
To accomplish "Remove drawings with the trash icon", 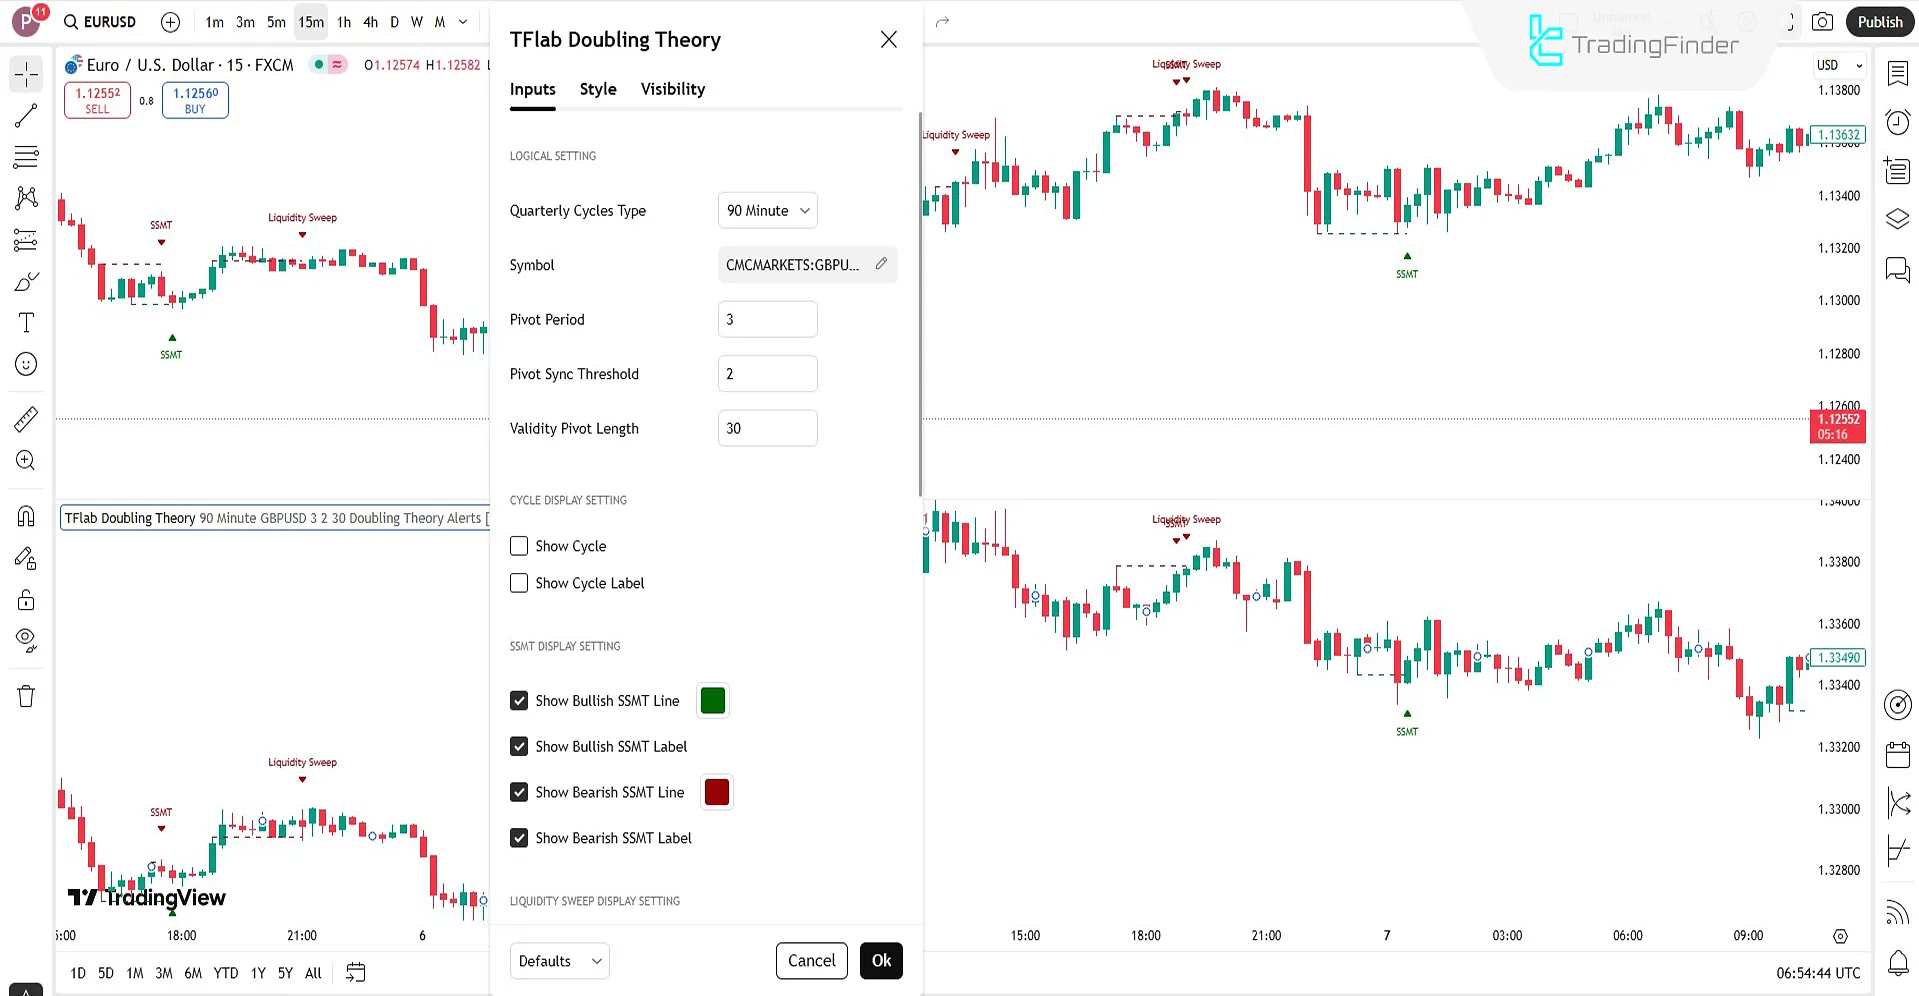I will click(26, 695).
